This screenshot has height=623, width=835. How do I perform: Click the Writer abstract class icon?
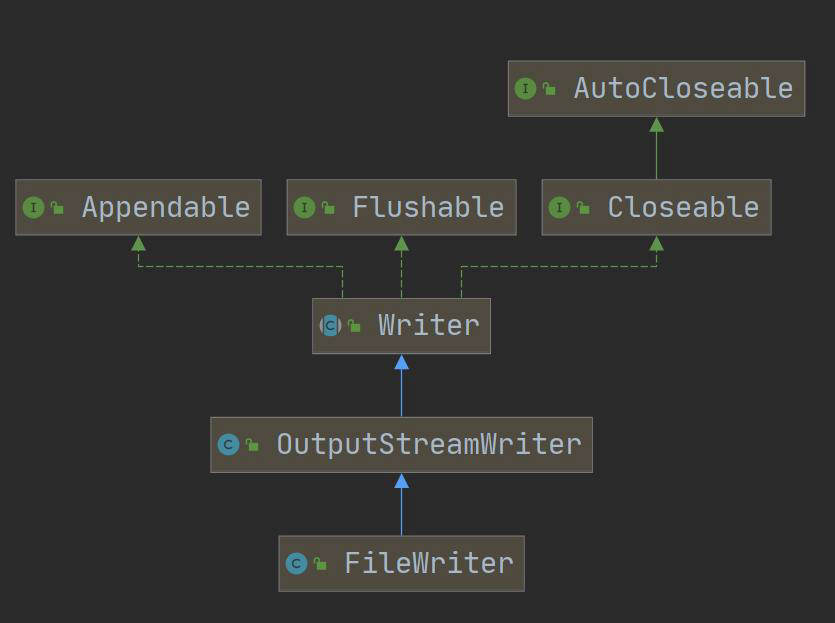click(330, 325)
